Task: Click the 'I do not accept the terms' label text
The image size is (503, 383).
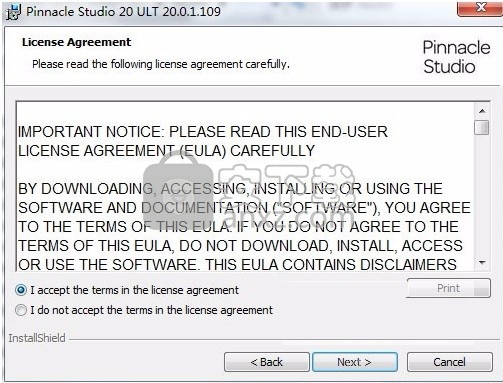Action: pos(151,310)
